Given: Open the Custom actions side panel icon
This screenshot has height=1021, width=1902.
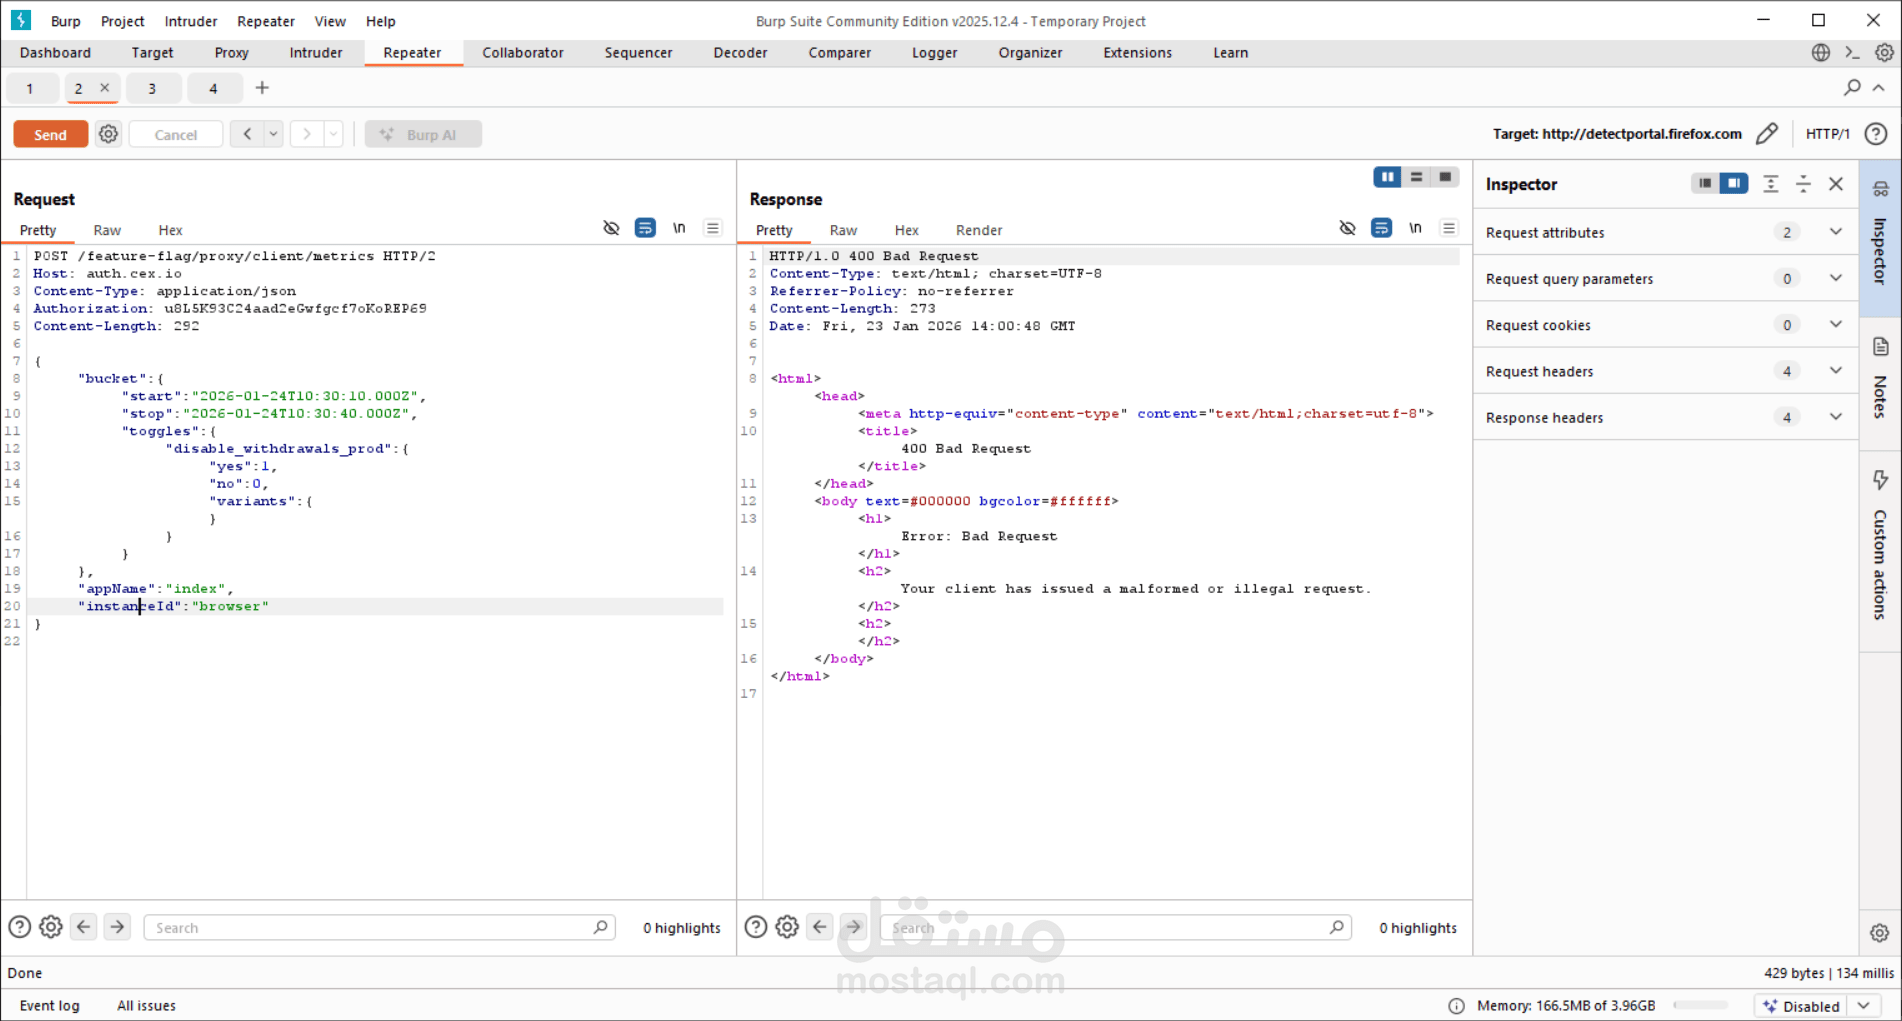Looking at the screenshot, I should click(1880, 481).
